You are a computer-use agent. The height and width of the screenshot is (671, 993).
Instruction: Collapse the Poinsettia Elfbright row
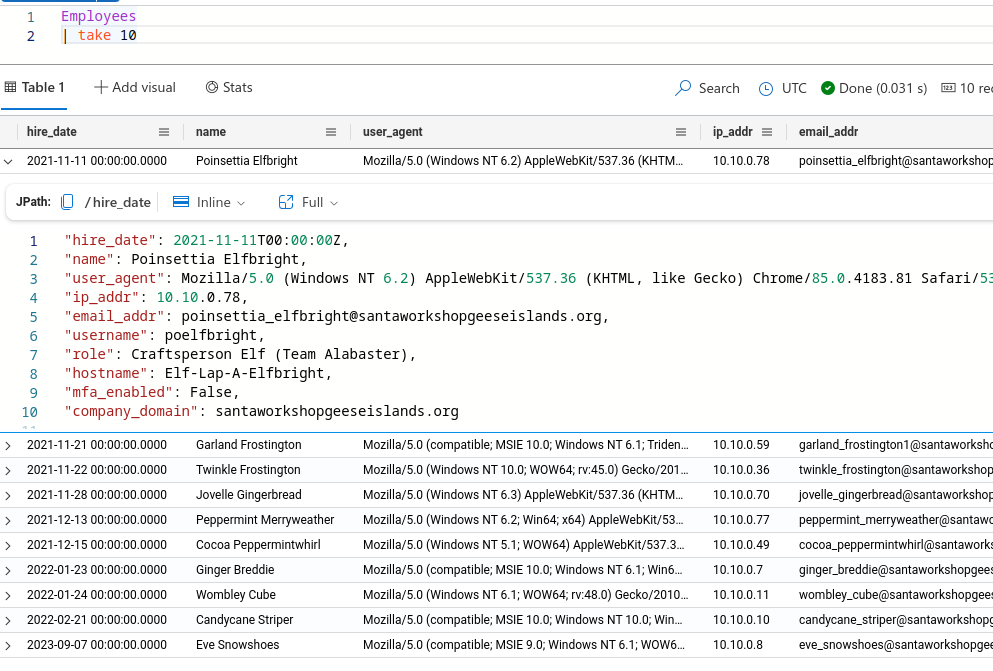click(x=9, y=160)
